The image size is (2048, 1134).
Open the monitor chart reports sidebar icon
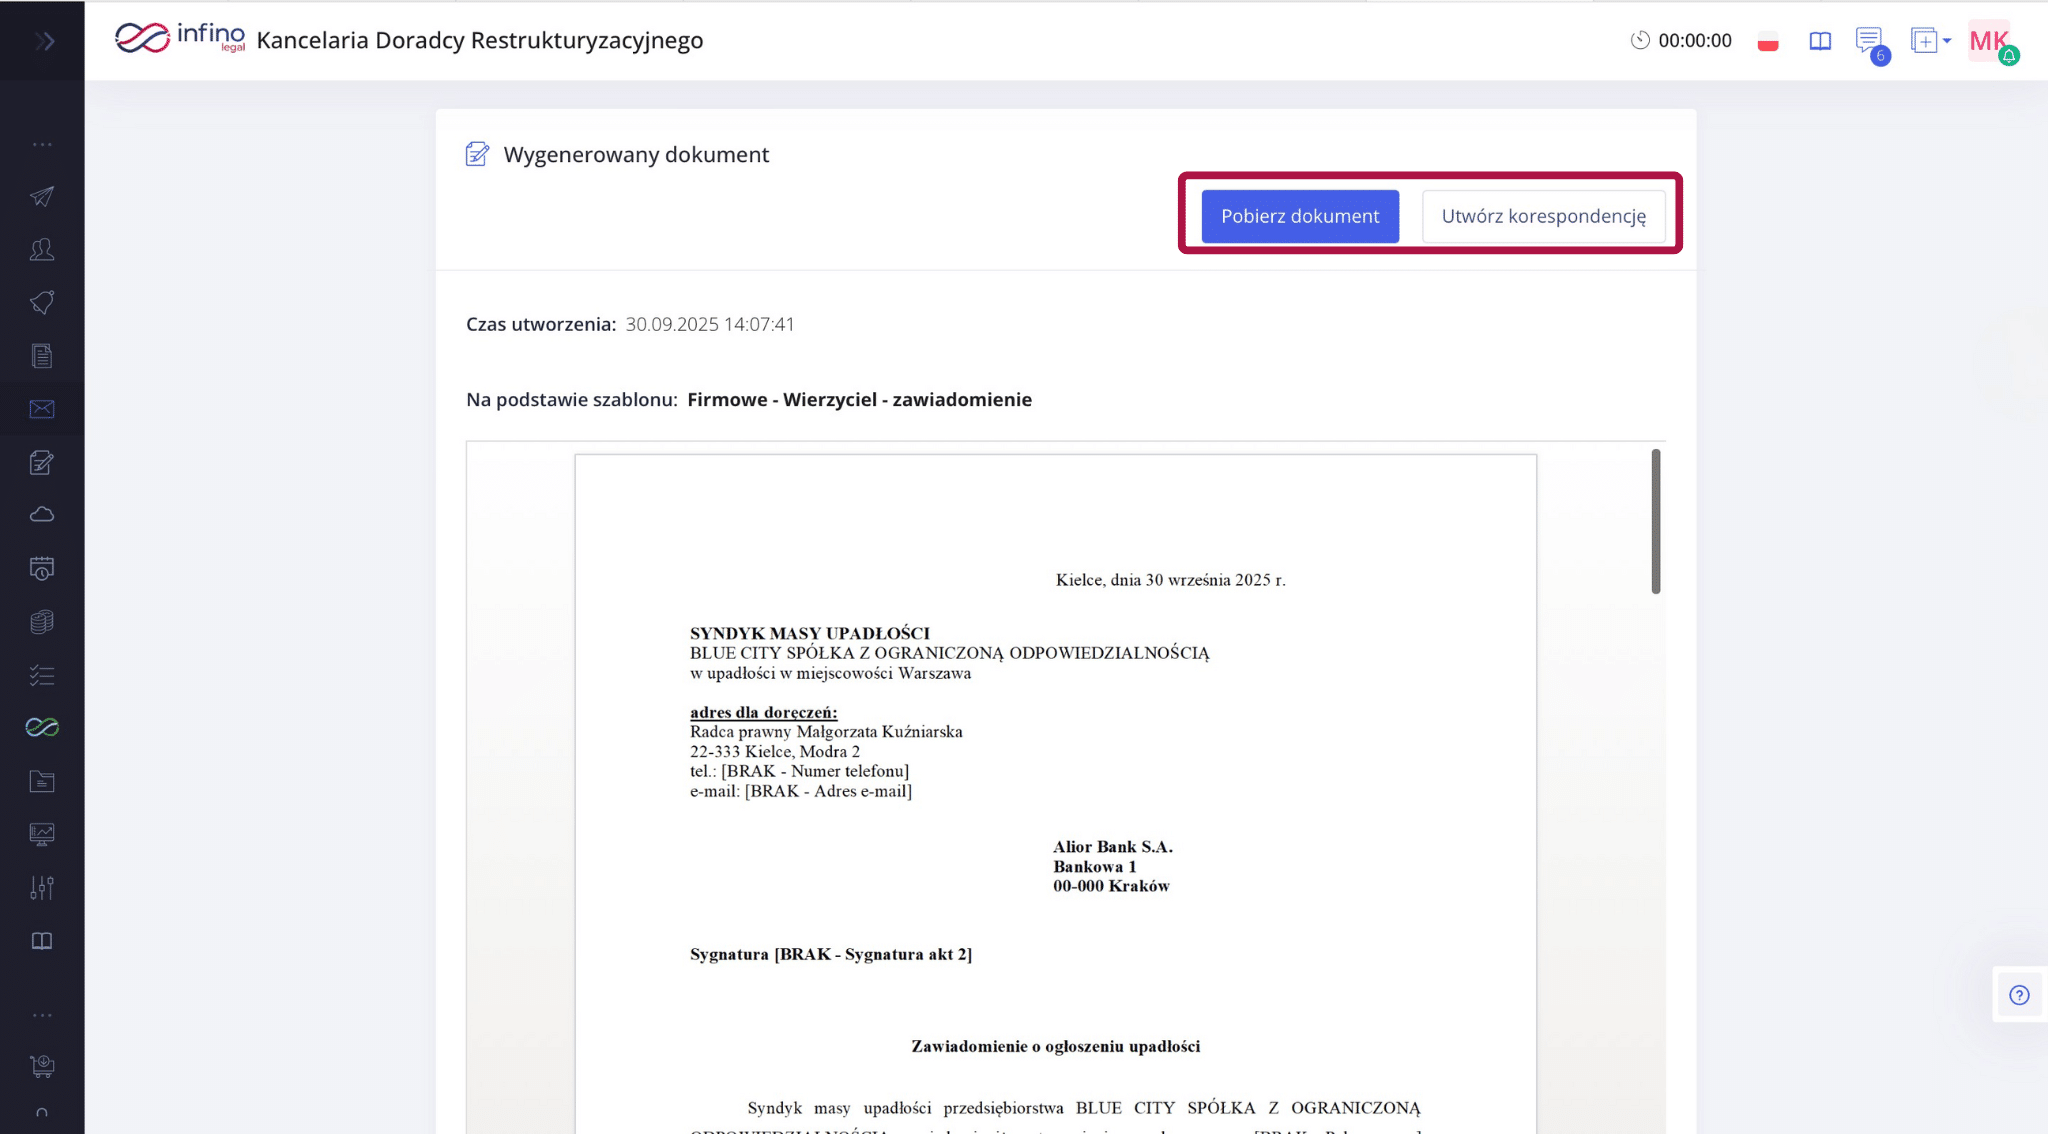pos(42,834)
